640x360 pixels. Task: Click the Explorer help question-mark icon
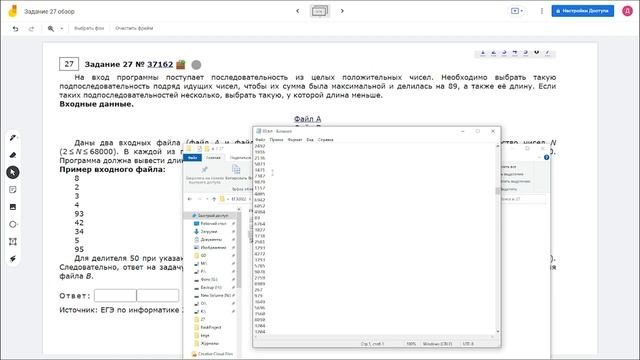[x=547, y=158]
